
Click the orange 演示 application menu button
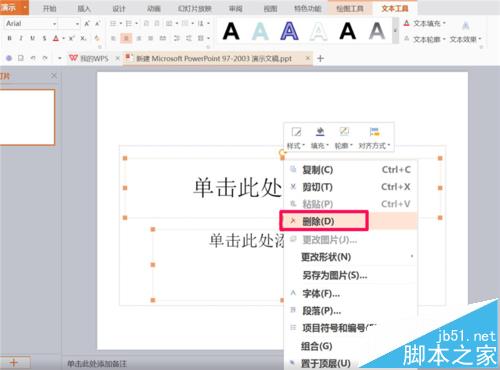click(14, 7)
